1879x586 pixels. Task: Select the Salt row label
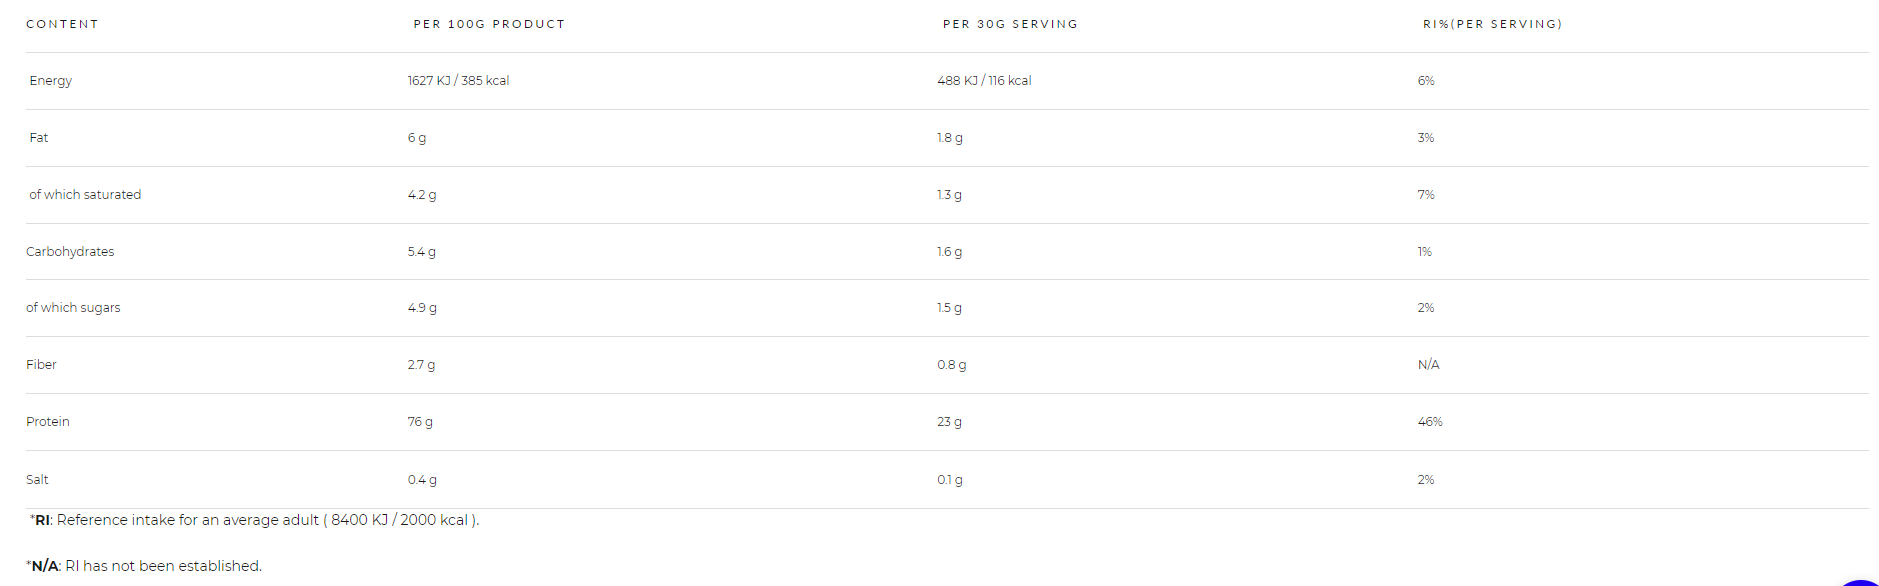(x=37, y=480)
